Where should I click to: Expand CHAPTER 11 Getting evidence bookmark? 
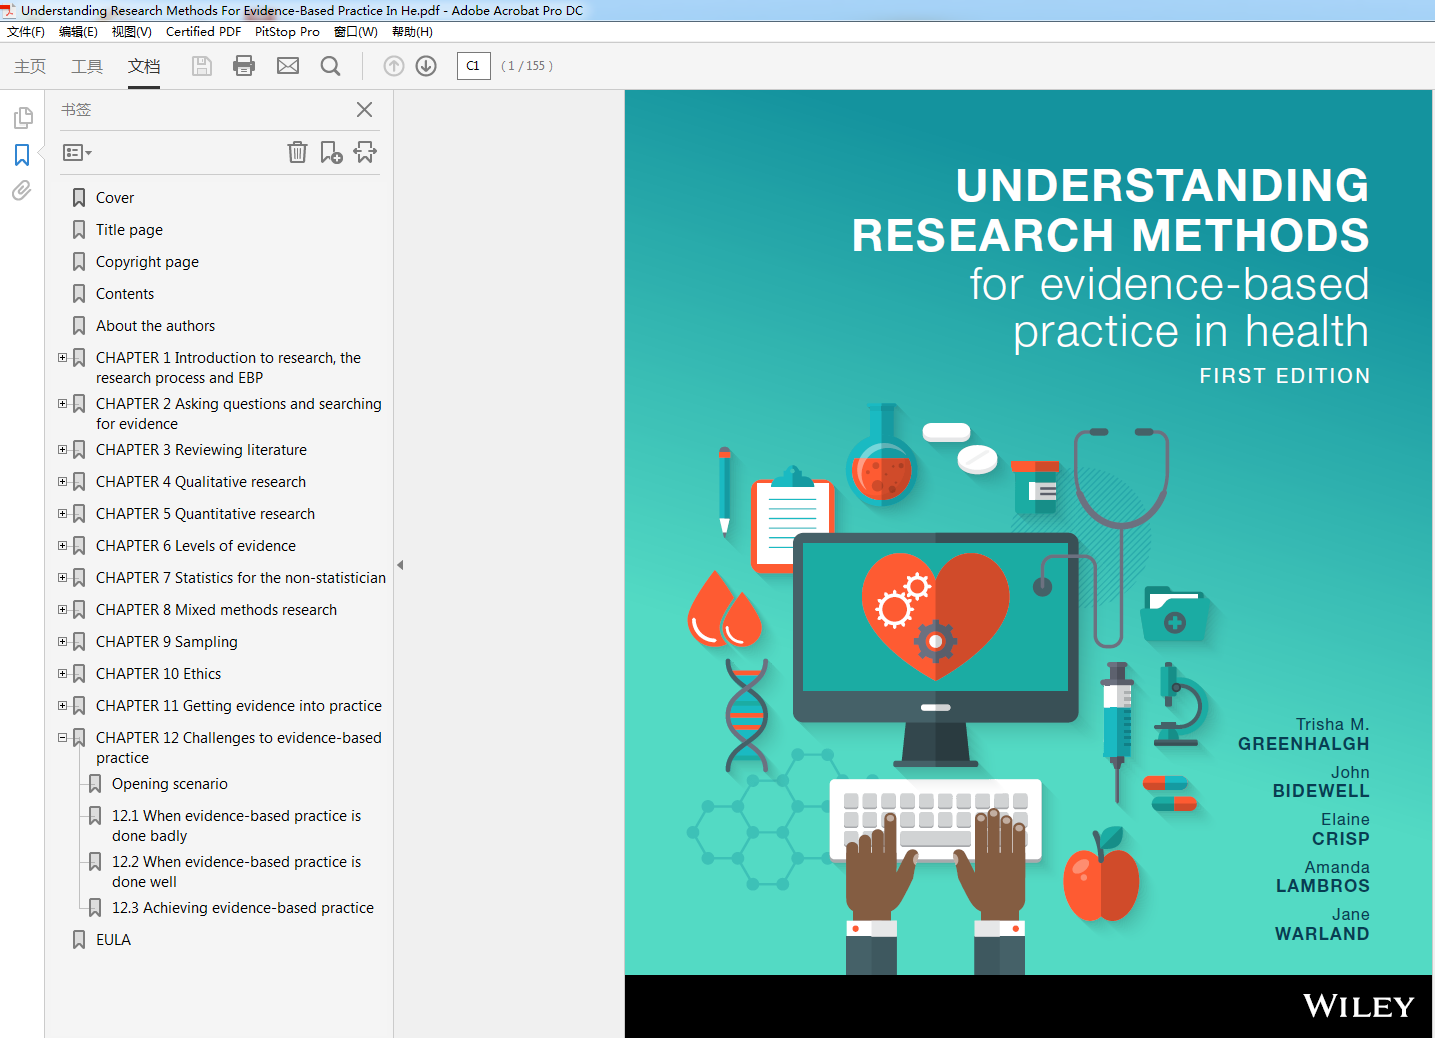click(x=62, y=705)
